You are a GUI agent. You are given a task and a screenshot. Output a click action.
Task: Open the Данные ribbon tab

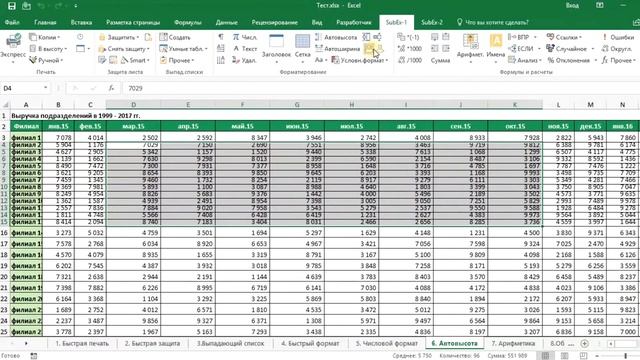(x=227, y=22)
